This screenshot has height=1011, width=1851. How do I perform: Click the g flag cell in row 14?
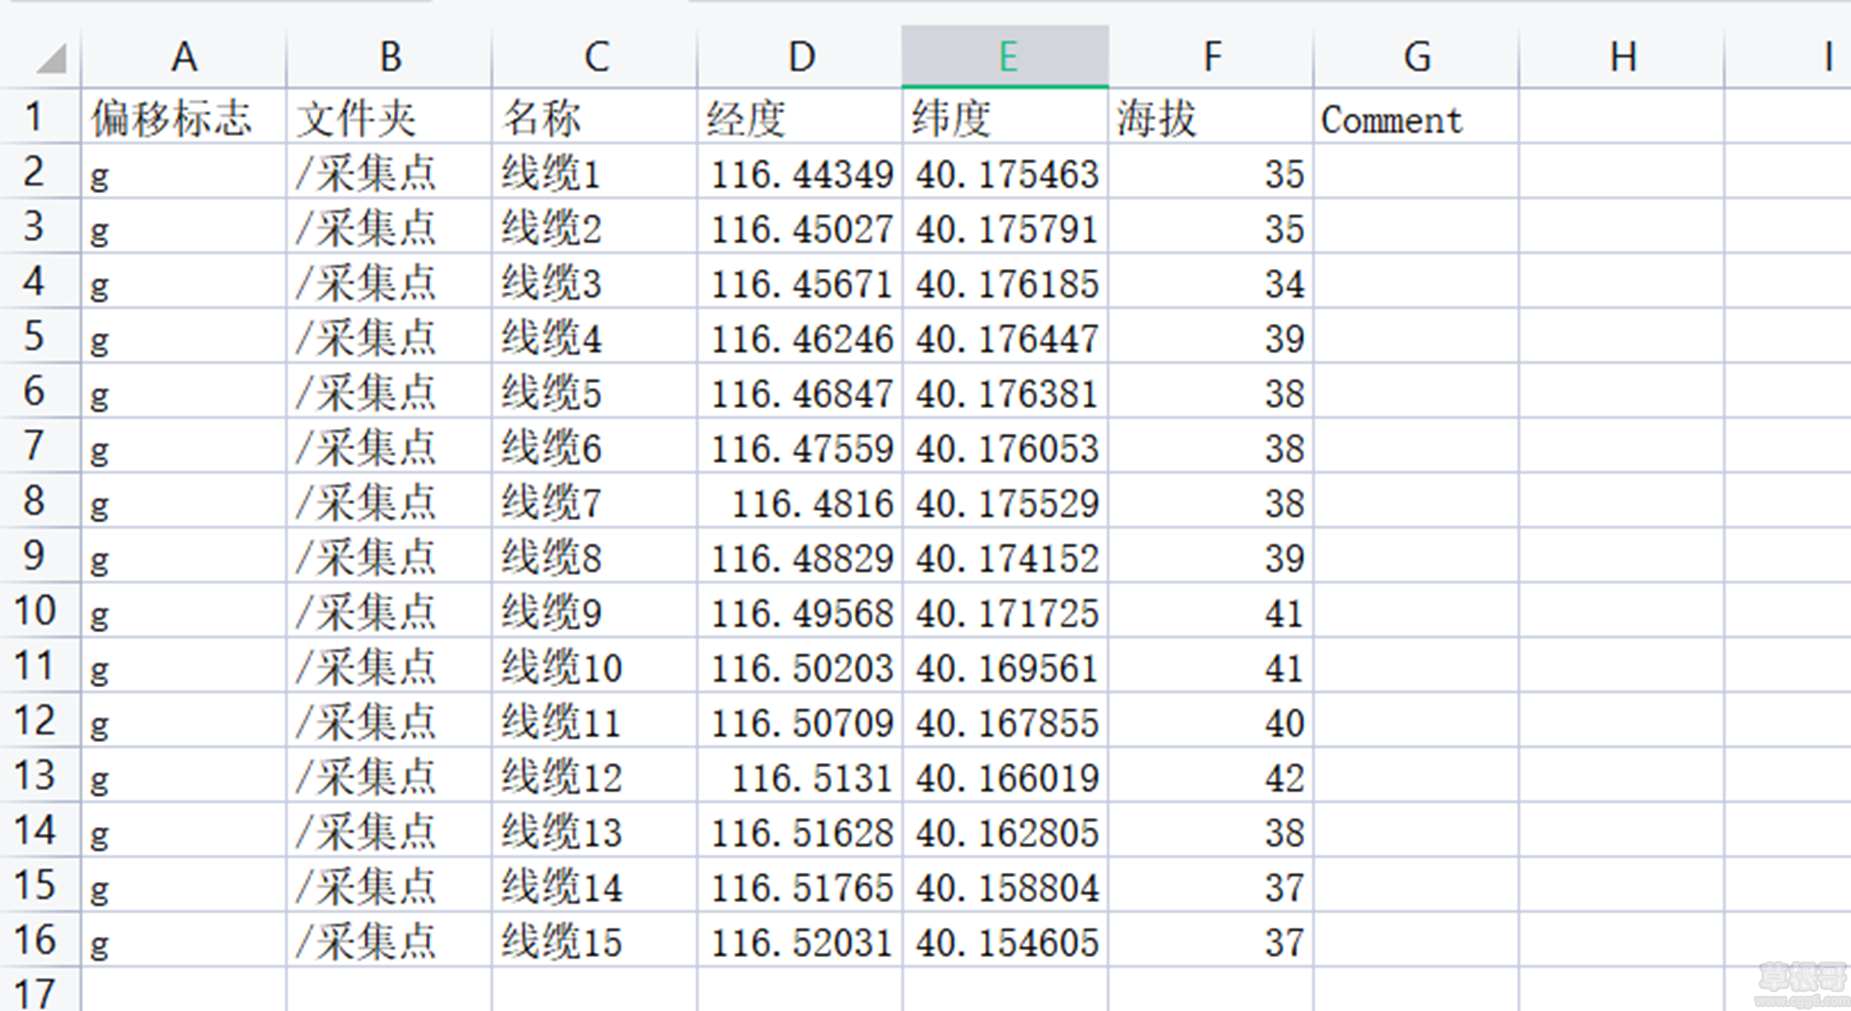point(184,830)
